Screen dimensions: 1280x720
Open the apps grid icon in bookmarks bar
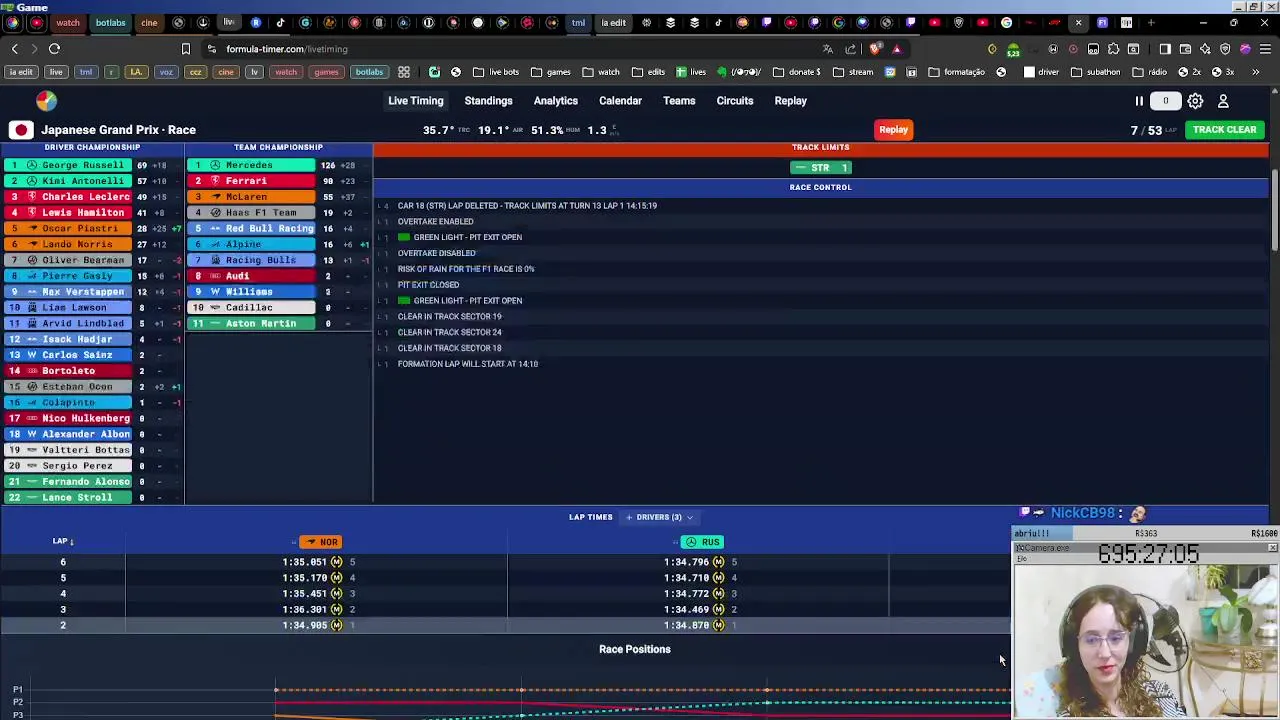pos(403,72)
